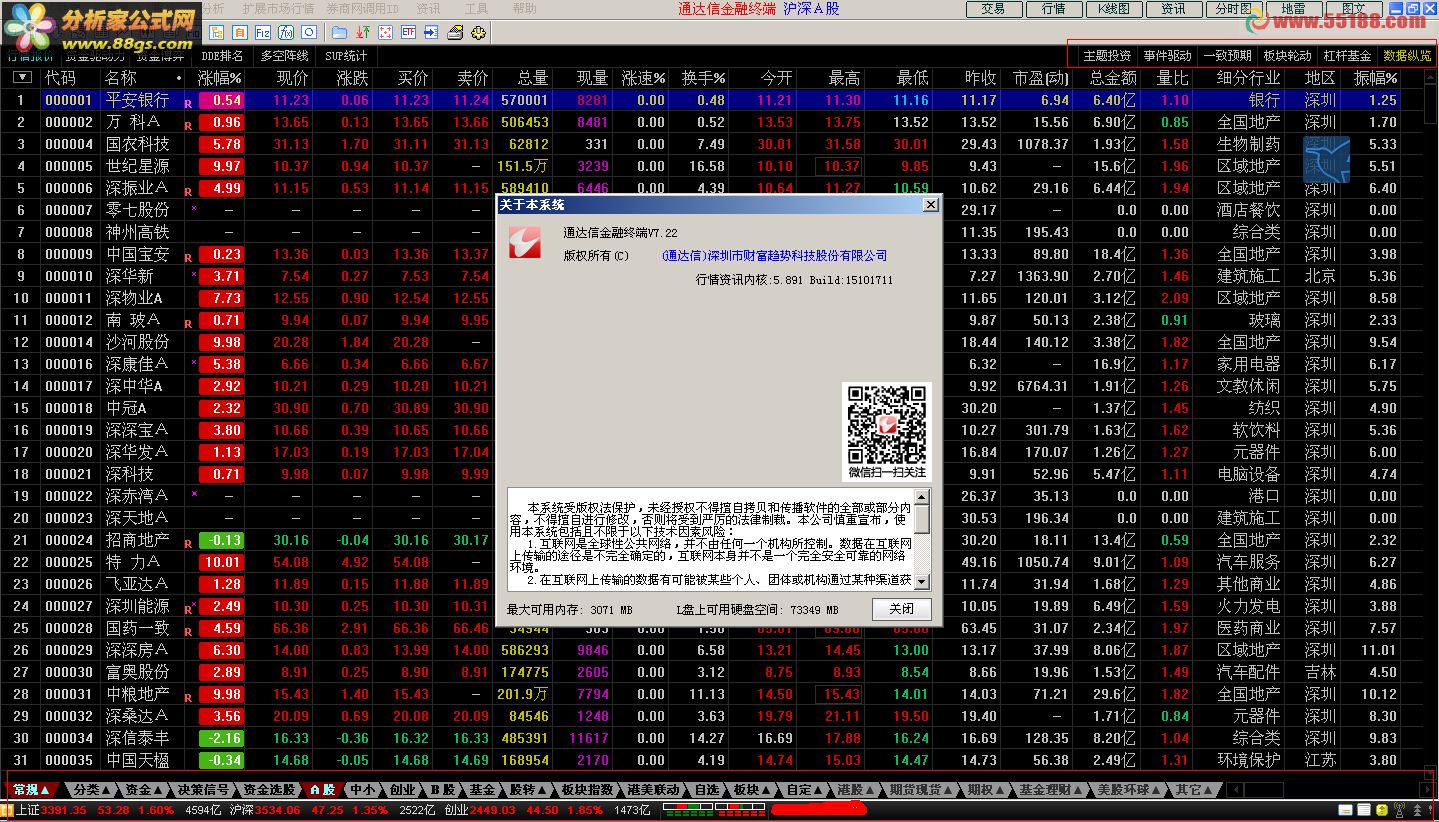Click up arrow of license text scrollbar
Image resolution: width=1439 pixels, height=822 pixels.
coord(922,496)
